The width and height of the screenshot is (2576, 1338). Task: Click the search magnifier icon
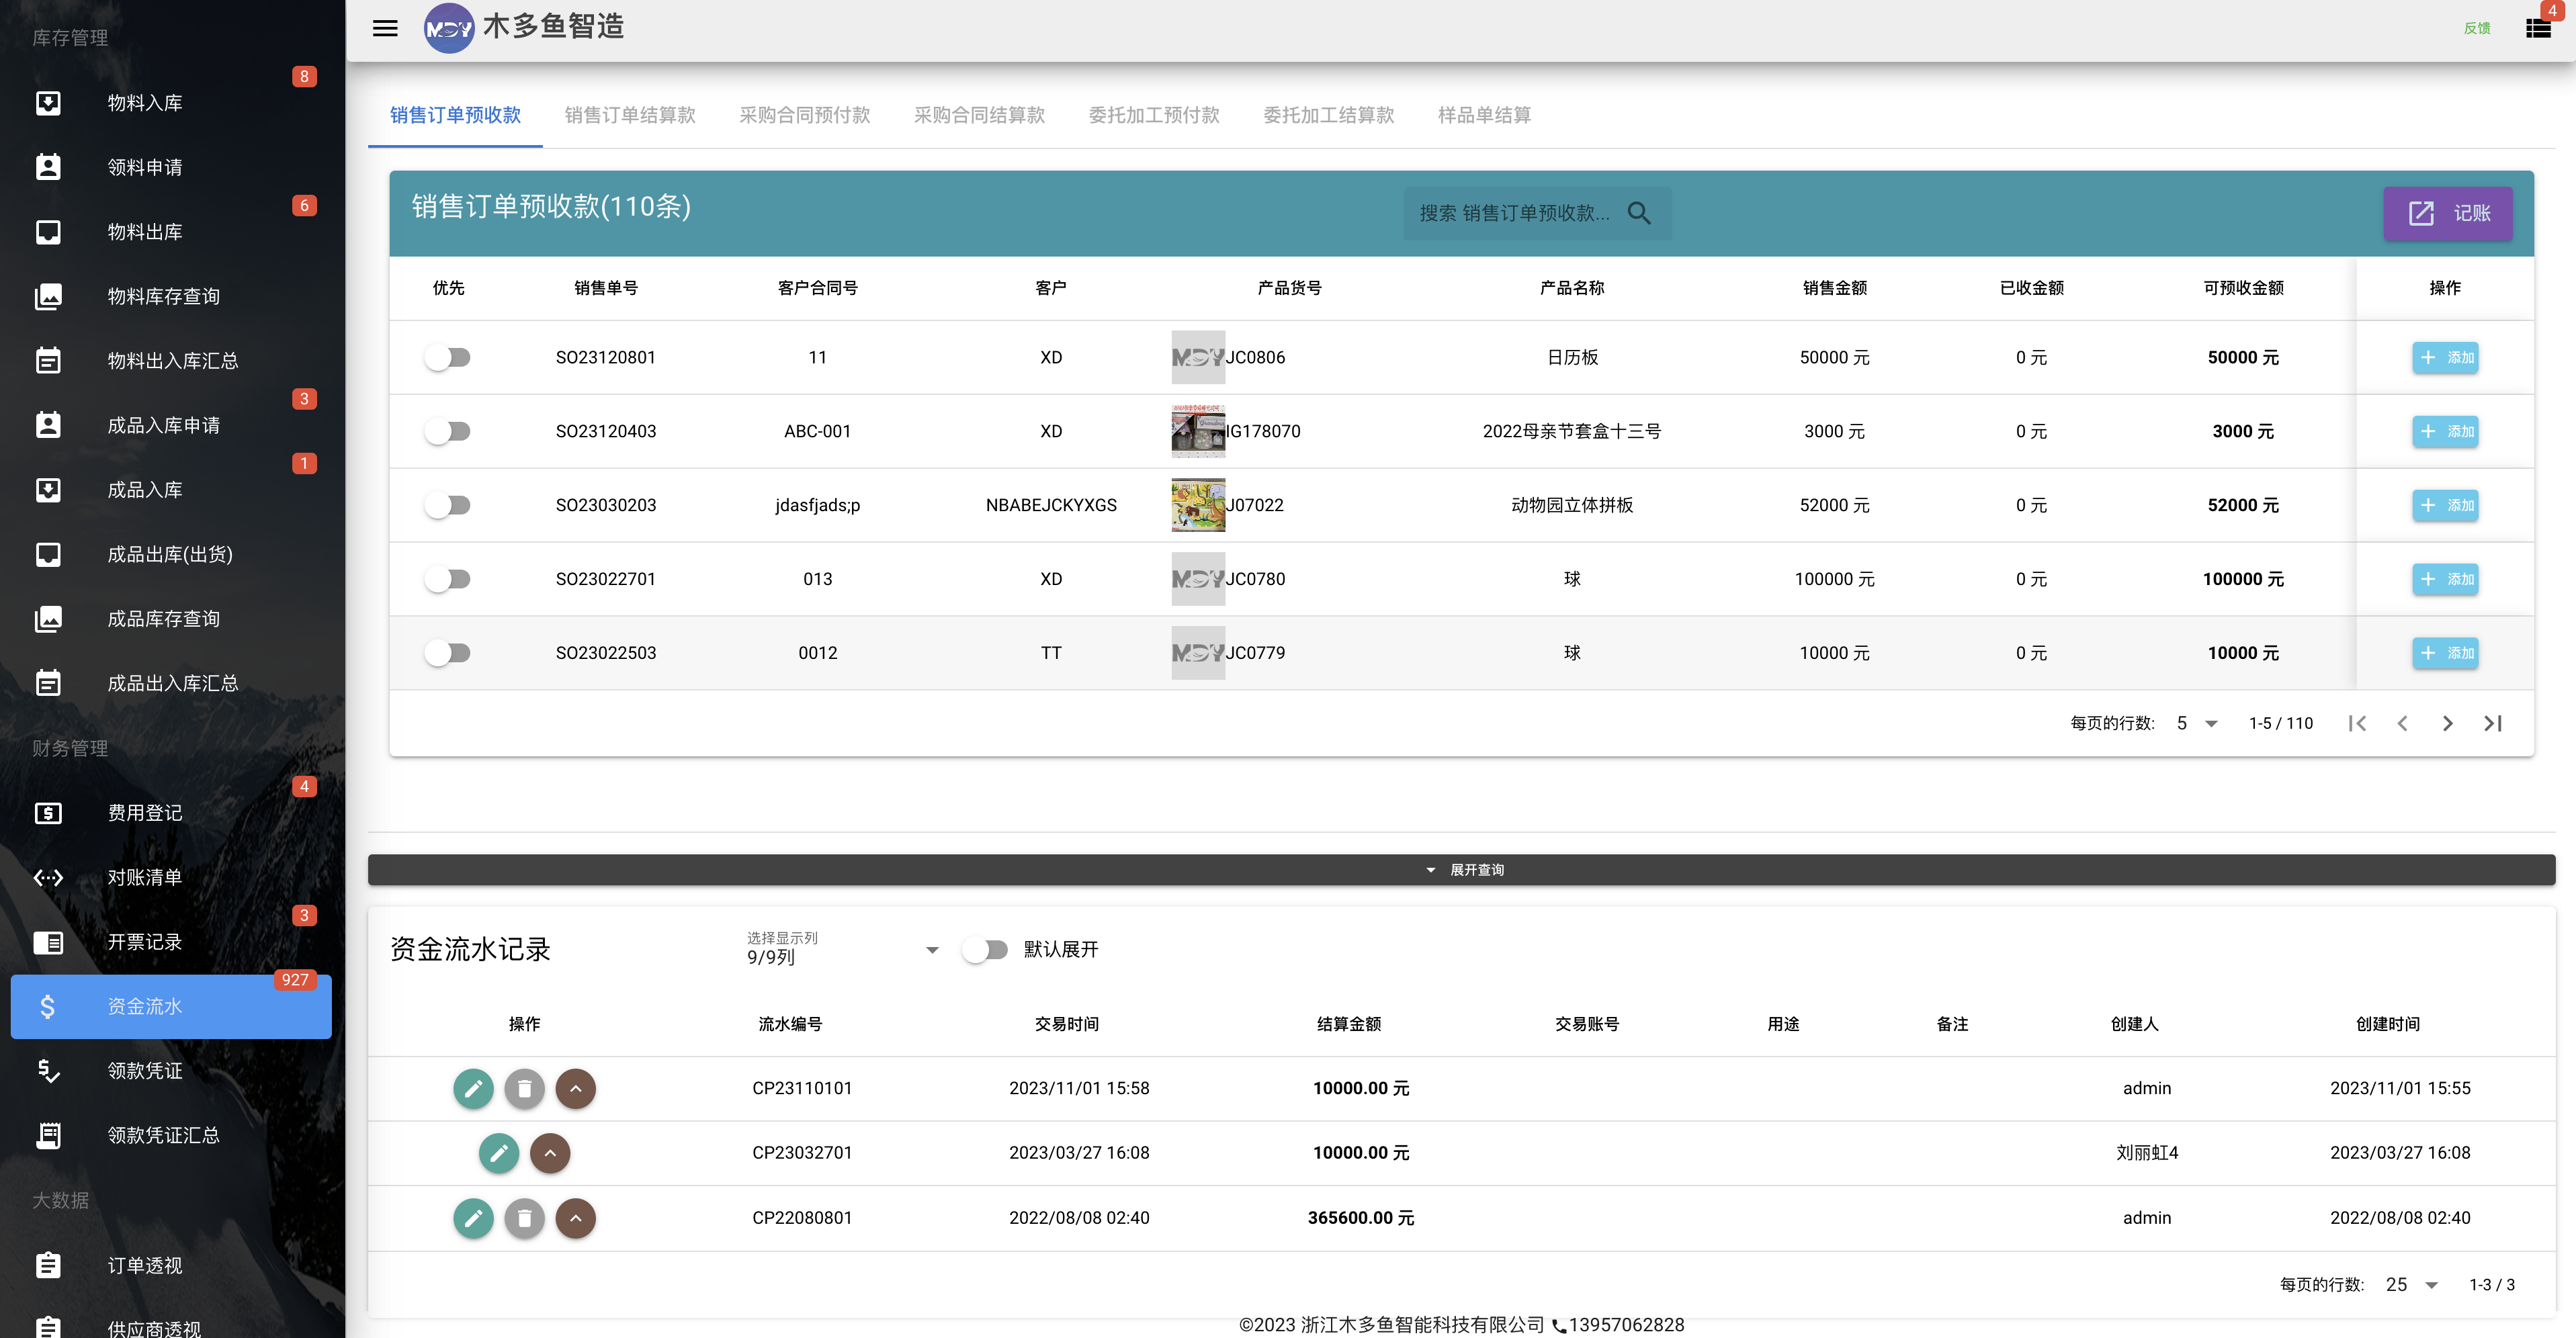(1639, 213)
